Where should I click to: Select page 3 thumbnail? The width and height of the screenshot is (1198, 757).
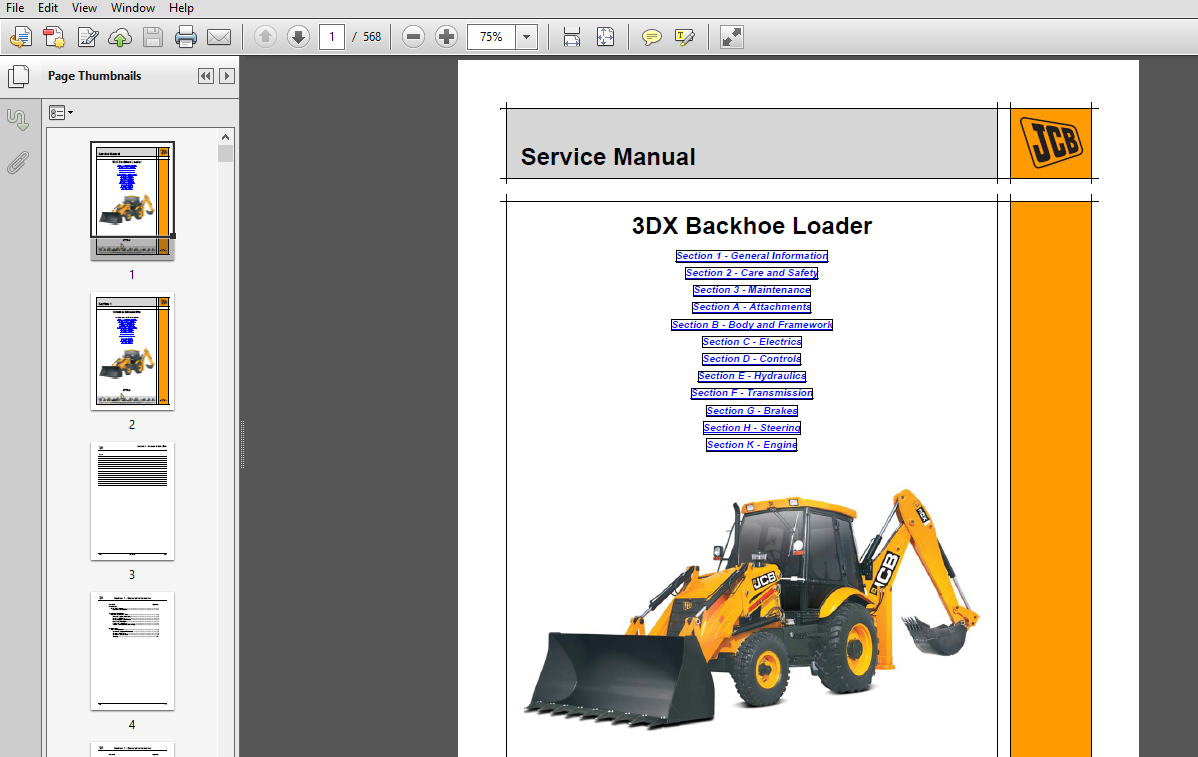132,501
